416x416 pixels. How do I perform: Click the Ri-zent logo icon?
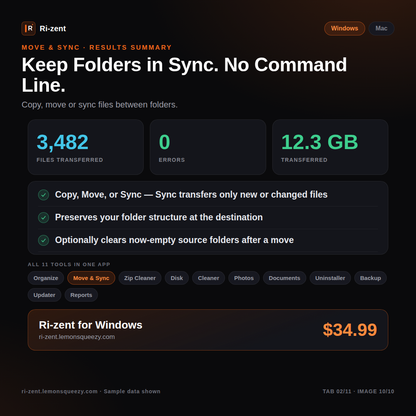28,28
